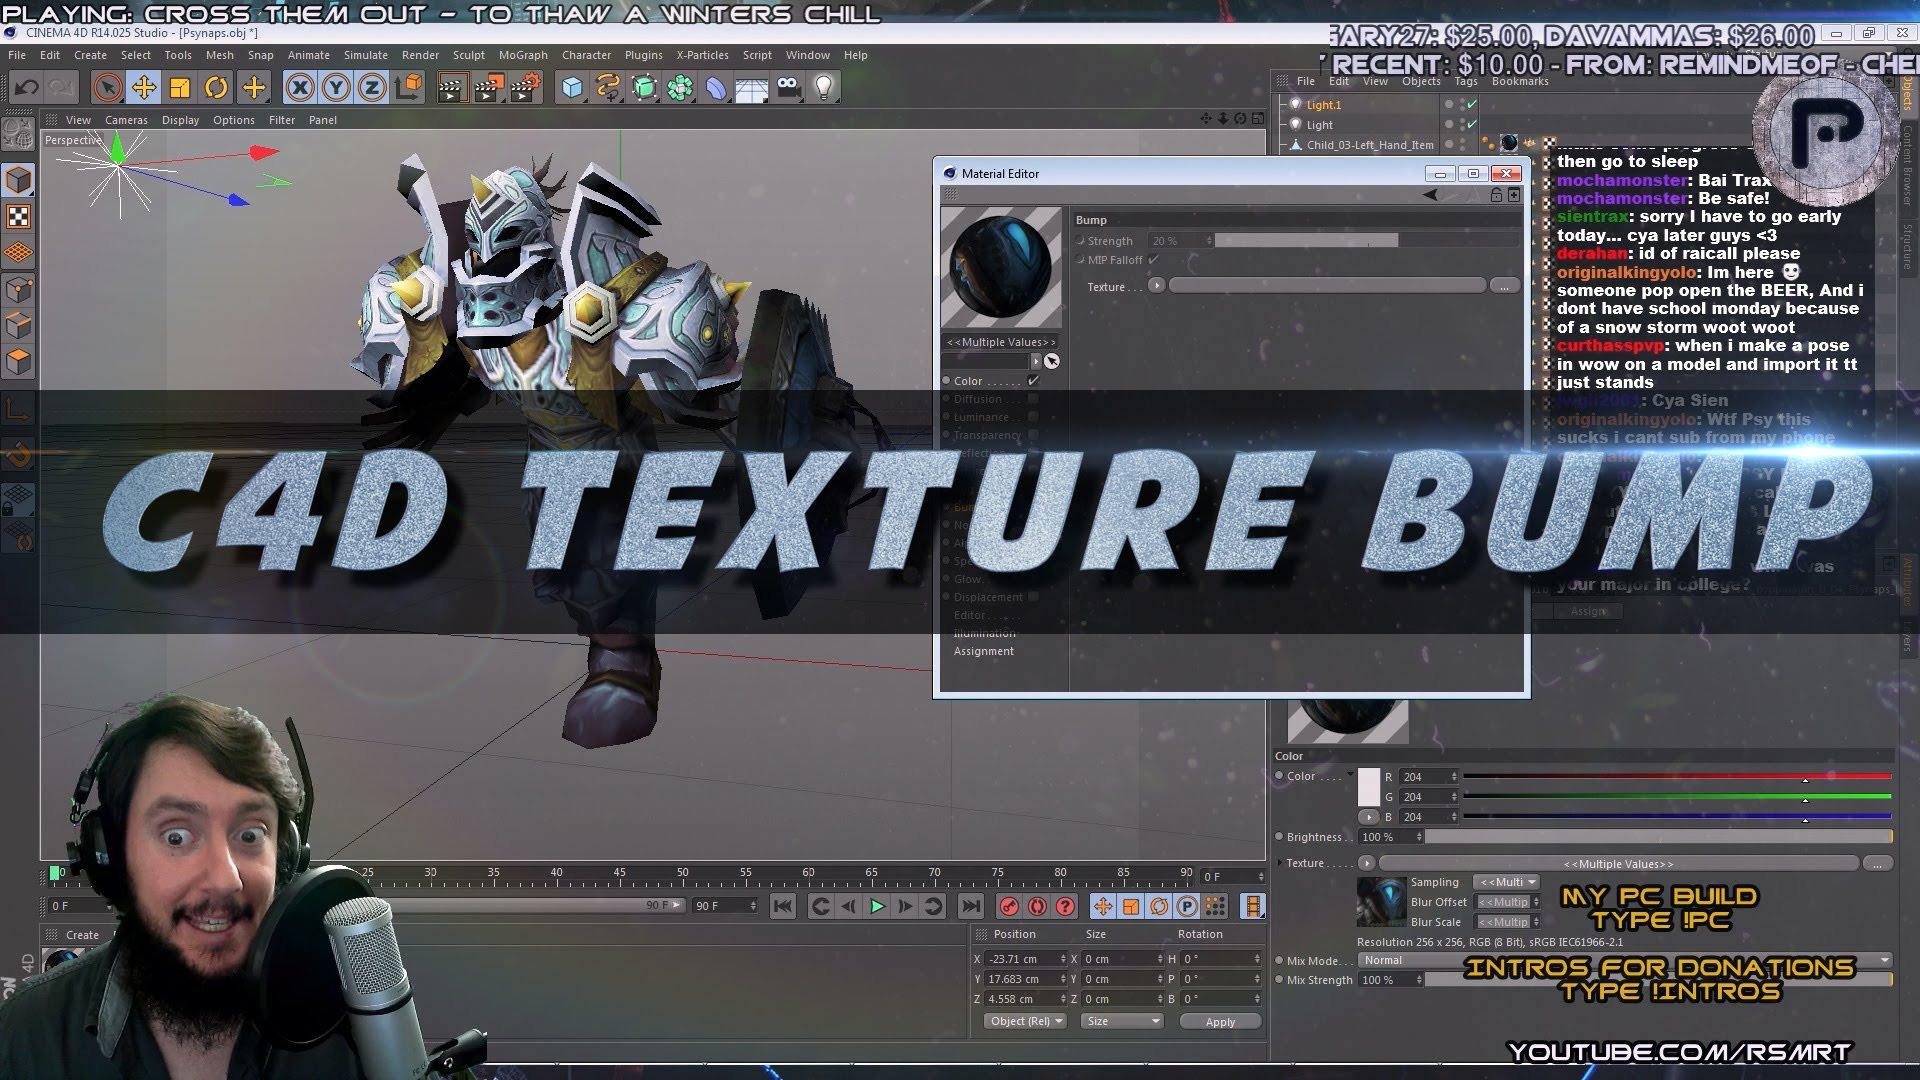This screenshot has height=1080, width=1920.
Task: Open Edit Render Settings
Action: click(525, 88)
